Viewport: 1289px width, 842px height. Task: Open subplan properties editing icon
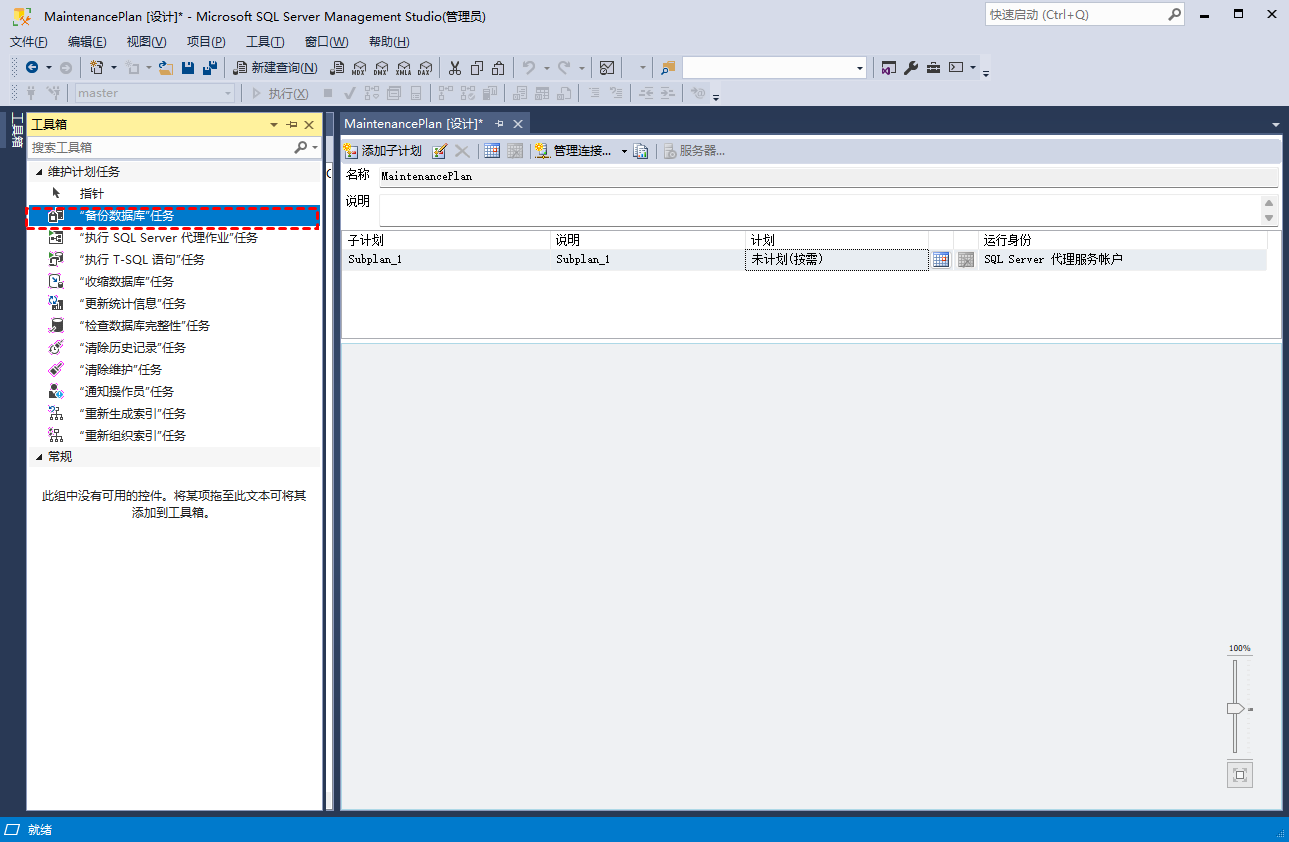coord(440,151)
